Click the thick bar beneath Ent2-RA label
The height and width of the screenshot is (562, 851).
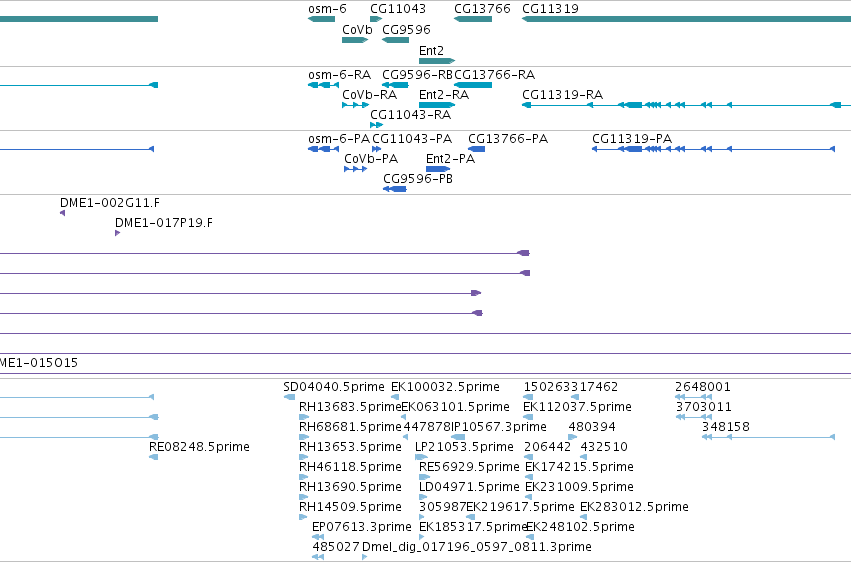pyautogui.click(x=437, y=105)
